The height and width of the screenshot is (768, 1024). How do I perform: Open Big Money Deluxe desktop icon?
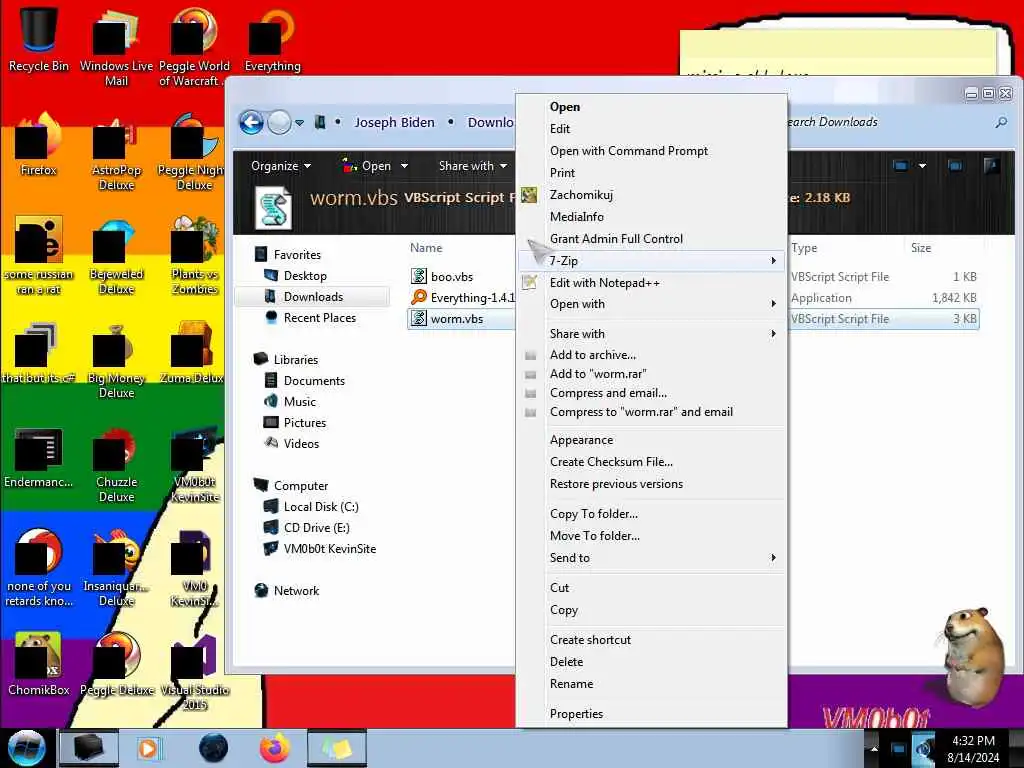click(116, 360)
